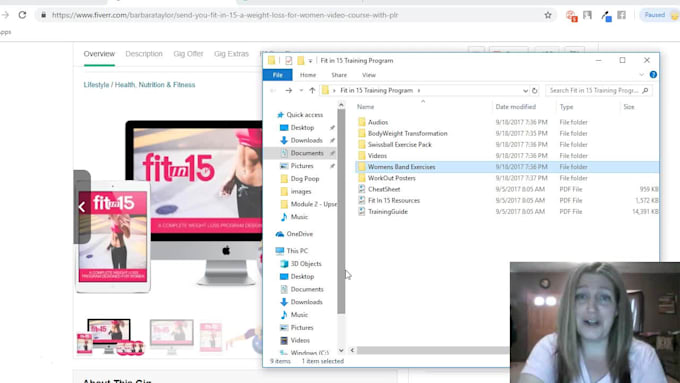Select the third pink gallery thumbnail
Screen dimensions: 680x383
pos(211,337)
